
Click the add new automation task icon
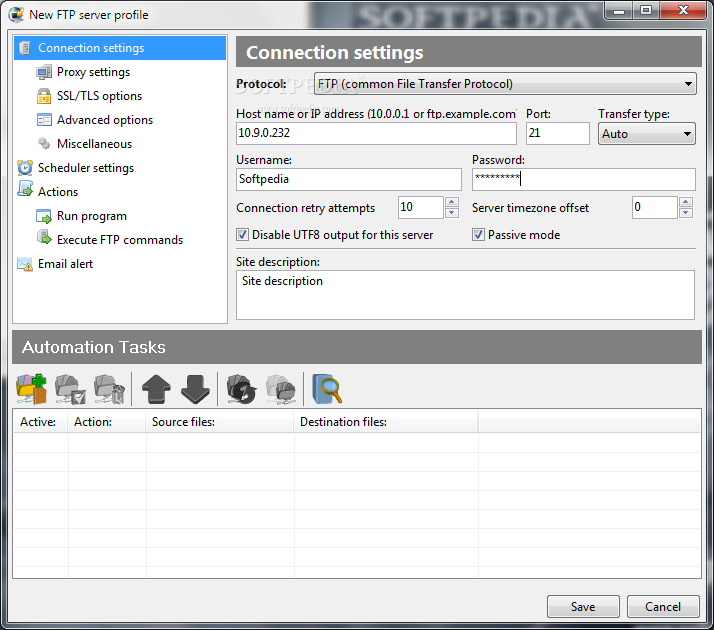(31, 389)
